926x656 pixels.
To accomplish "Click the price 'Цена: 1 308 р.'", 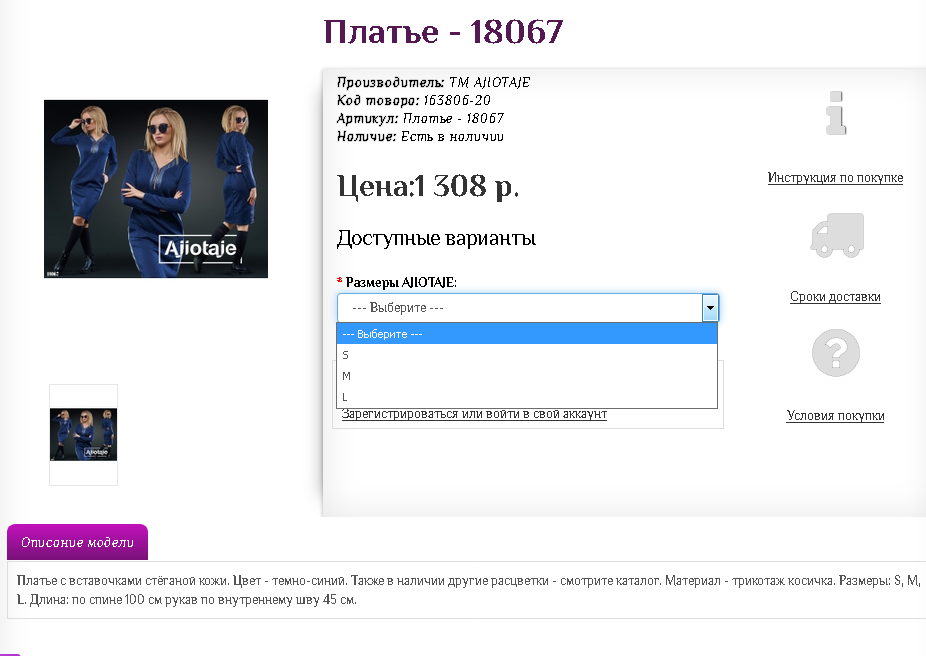I will click(x=428, y=186).
